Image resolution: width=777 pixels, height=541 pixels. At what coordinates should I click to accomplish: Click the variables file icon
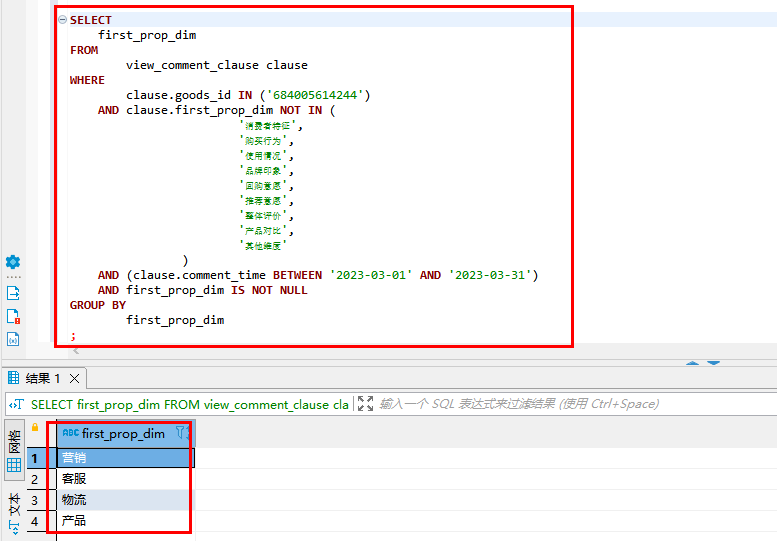tap(13, 339)
